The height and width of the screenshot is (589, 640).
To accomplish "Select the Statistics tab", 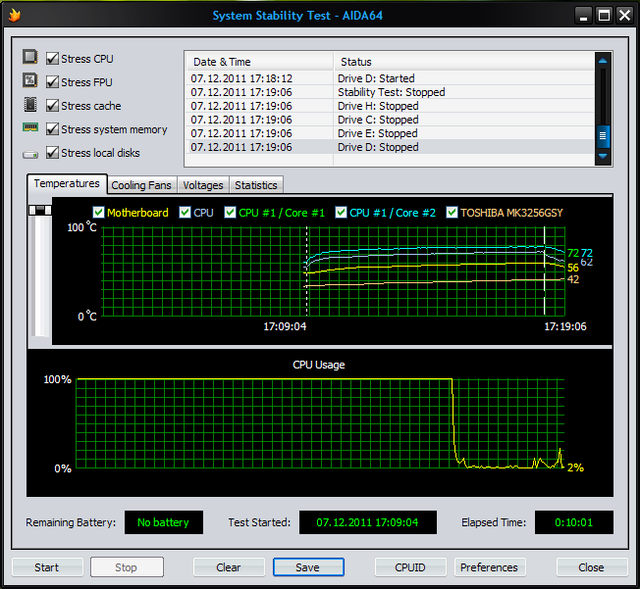I will click(x=256, y=185).
